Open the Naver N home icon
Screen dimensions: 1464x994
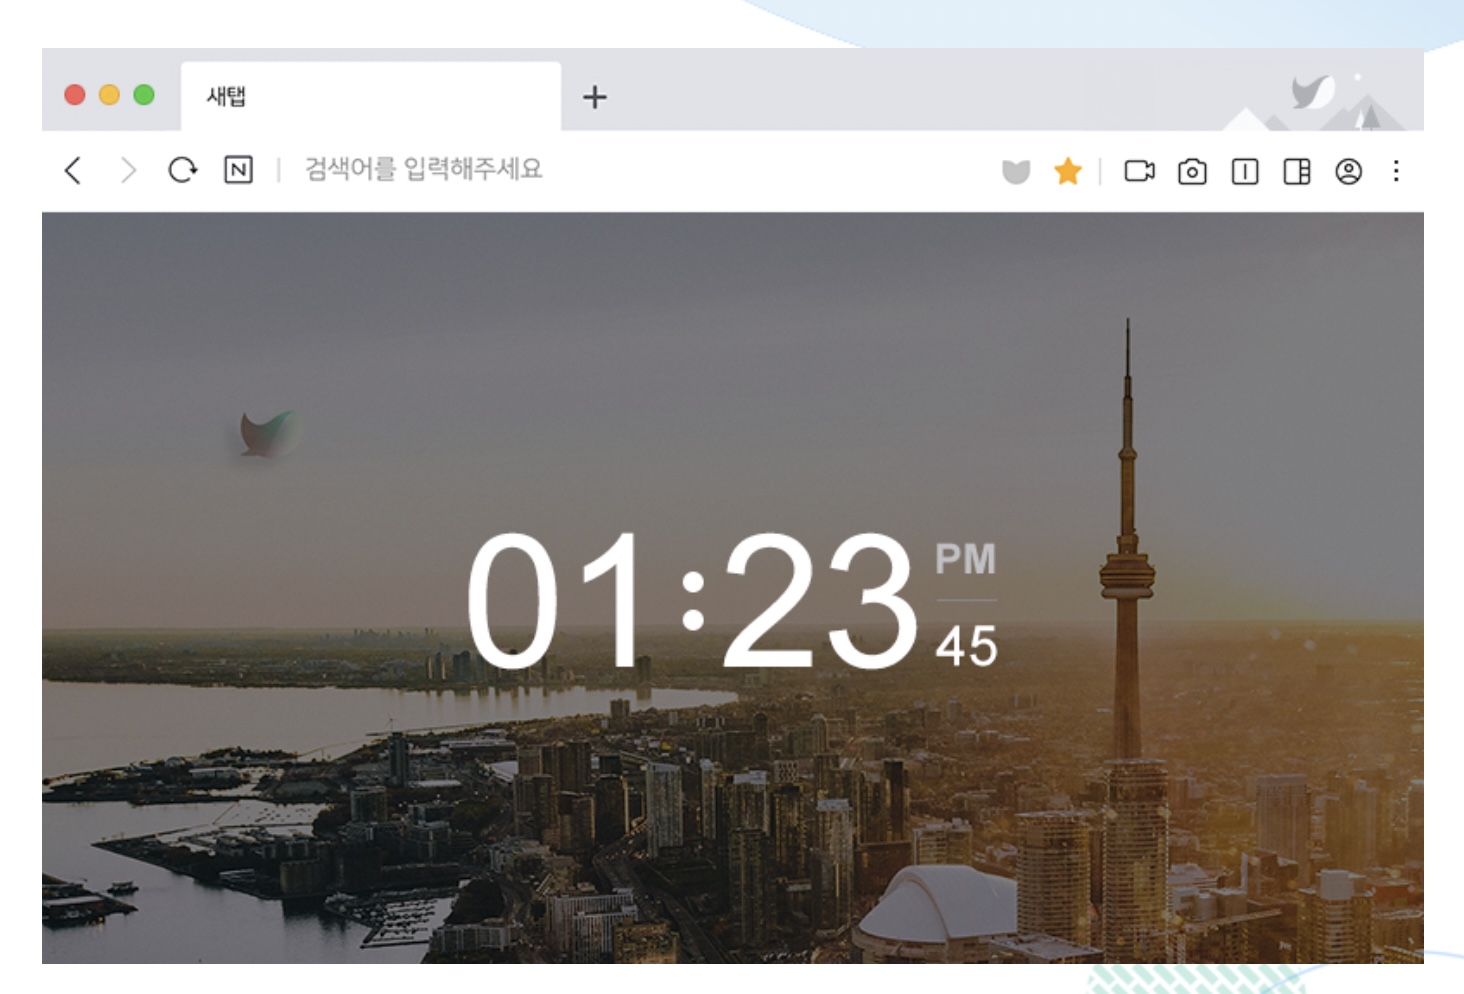click(238, 170)
